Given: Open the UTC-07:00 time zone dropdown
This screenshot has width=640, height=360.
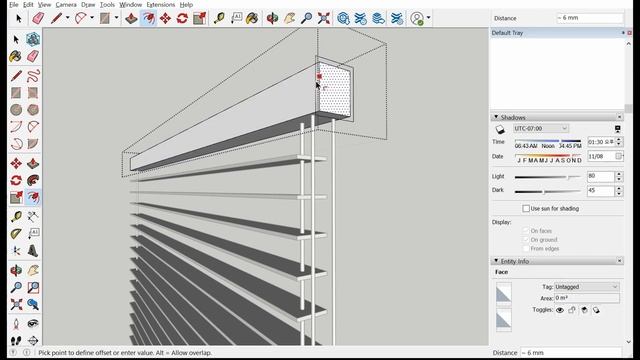Looking at the screenshot, I should pyautogui.click(x=541, y=129).
